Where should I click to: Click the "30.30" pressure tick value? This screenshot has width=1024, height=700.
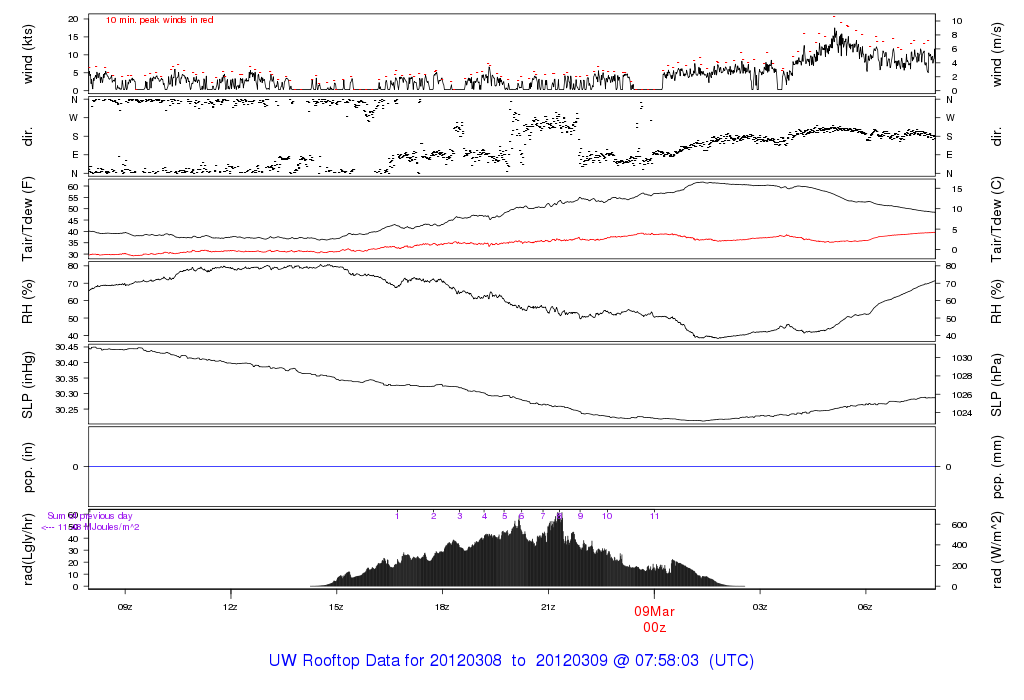tap(67, 394)
